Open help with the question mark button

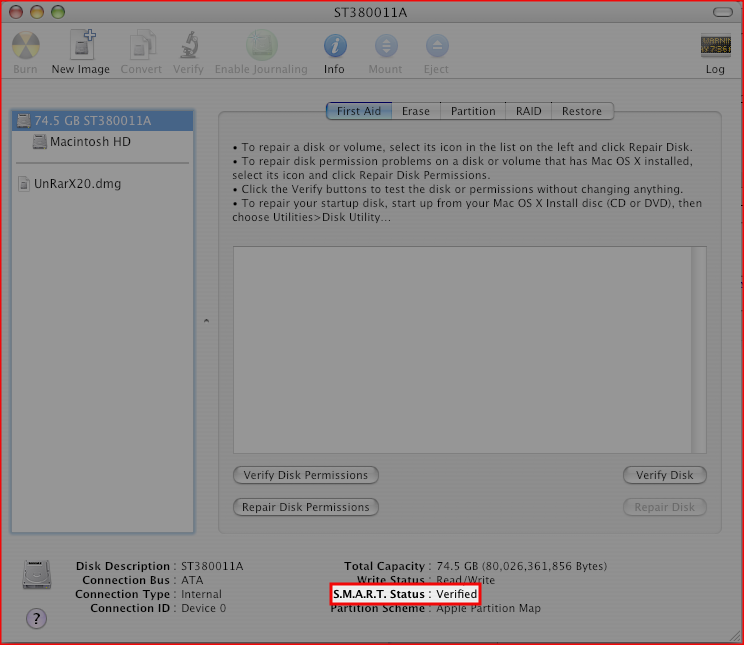(x=37, y=618)
